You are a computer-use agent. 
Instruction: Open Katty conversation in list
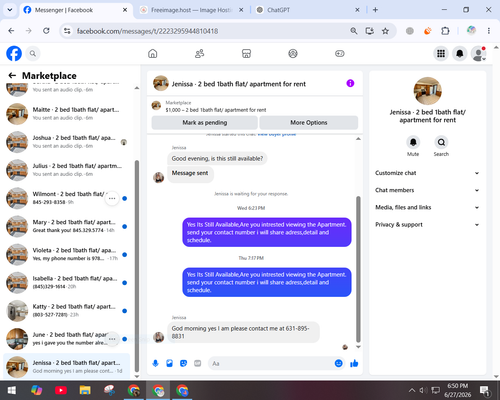click(67, 311)
